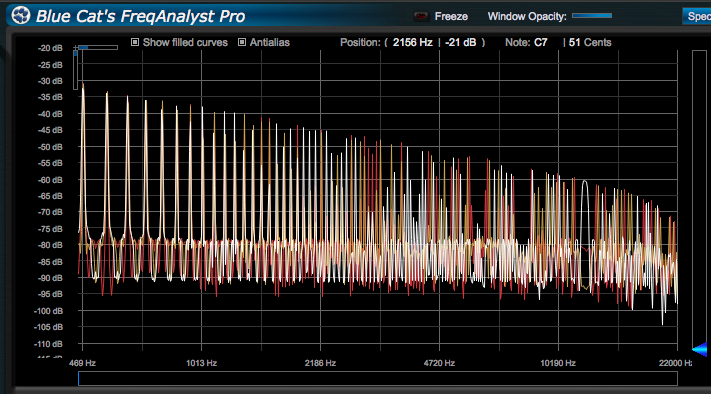Viewport: 711px width, 394px height.
Task: Click the Blue Cat's FreqAnalyst Pro title
Action: tap(141, 16)
